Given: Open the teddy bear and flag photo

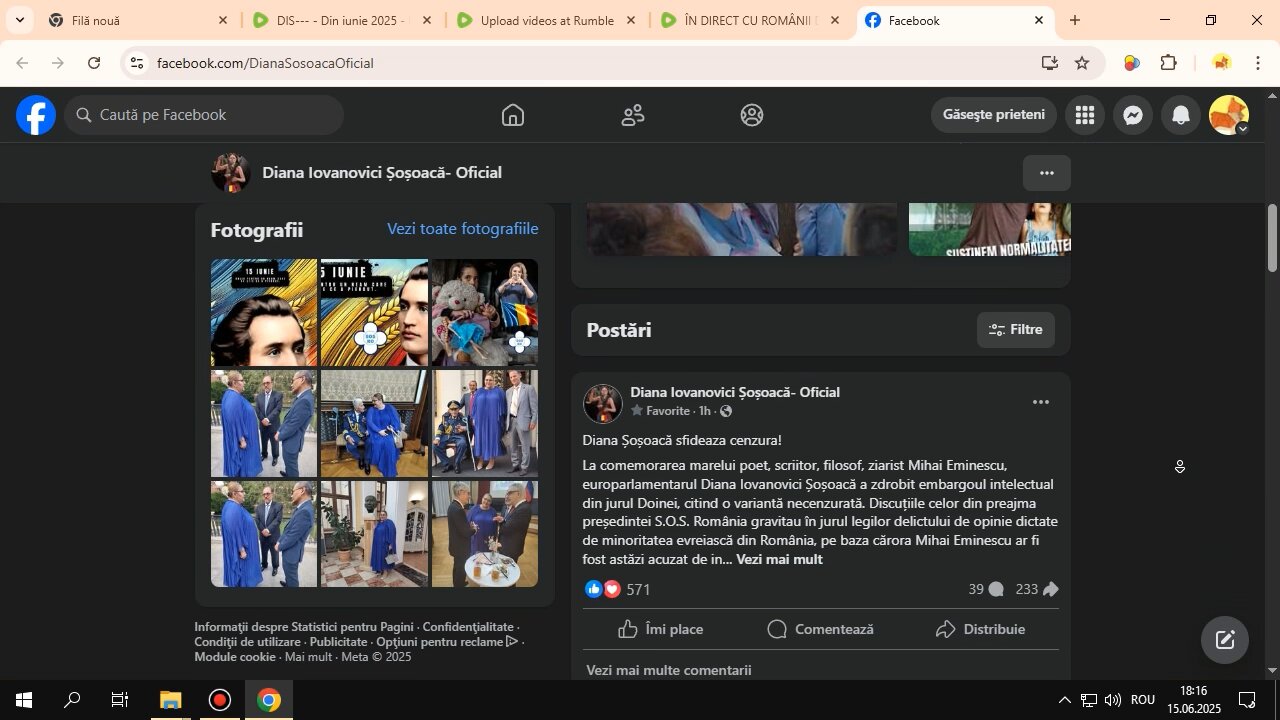Looking at the screenshot, I should coord(485,313).
